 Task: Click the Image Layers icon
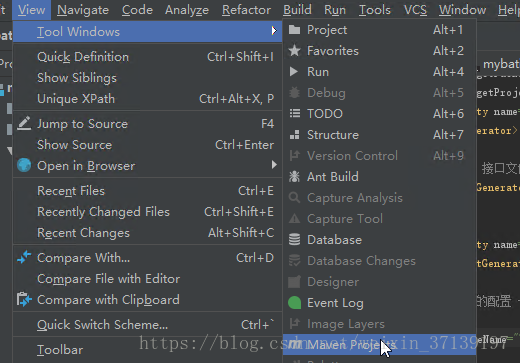click(295, 324)
